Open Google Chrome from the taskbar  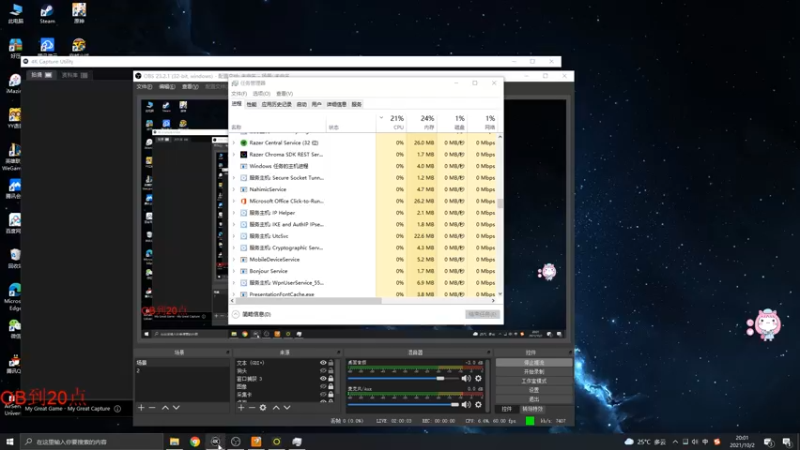(195, 441)
